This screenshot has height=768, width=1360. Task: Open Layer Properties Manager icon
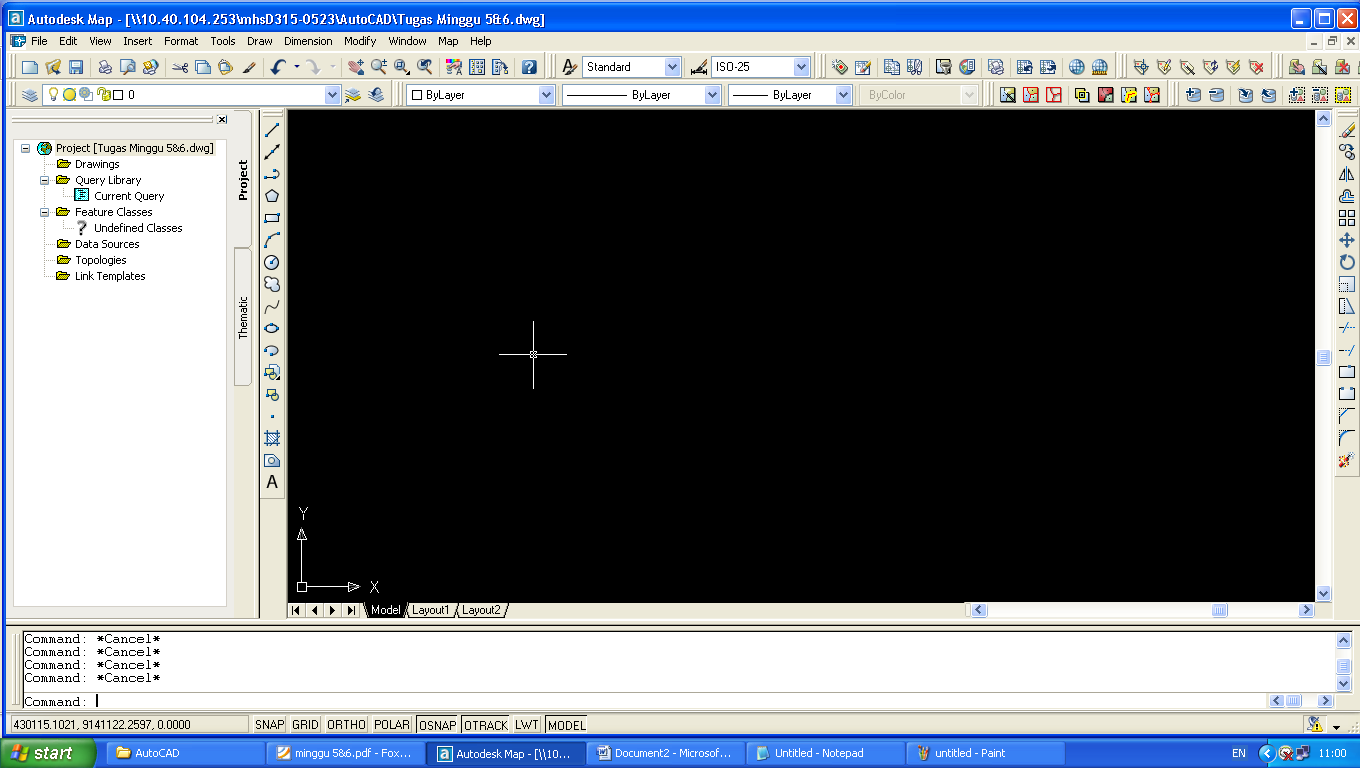pyautogui.click(x=30, y=95)
